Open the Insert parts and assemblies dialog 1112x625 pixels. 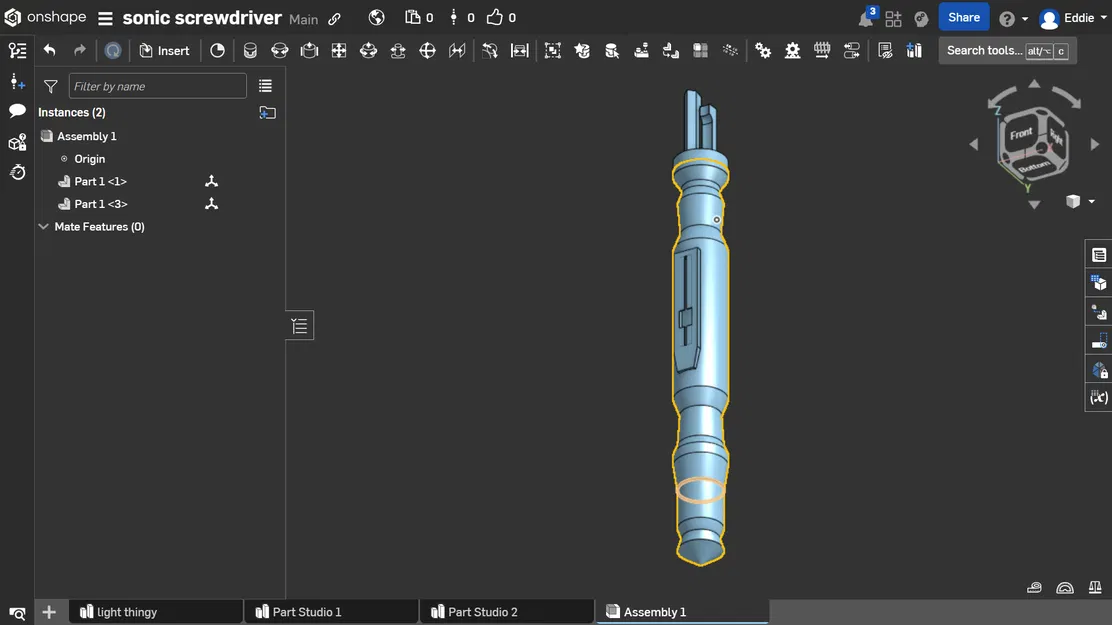[x=165, y=50]
